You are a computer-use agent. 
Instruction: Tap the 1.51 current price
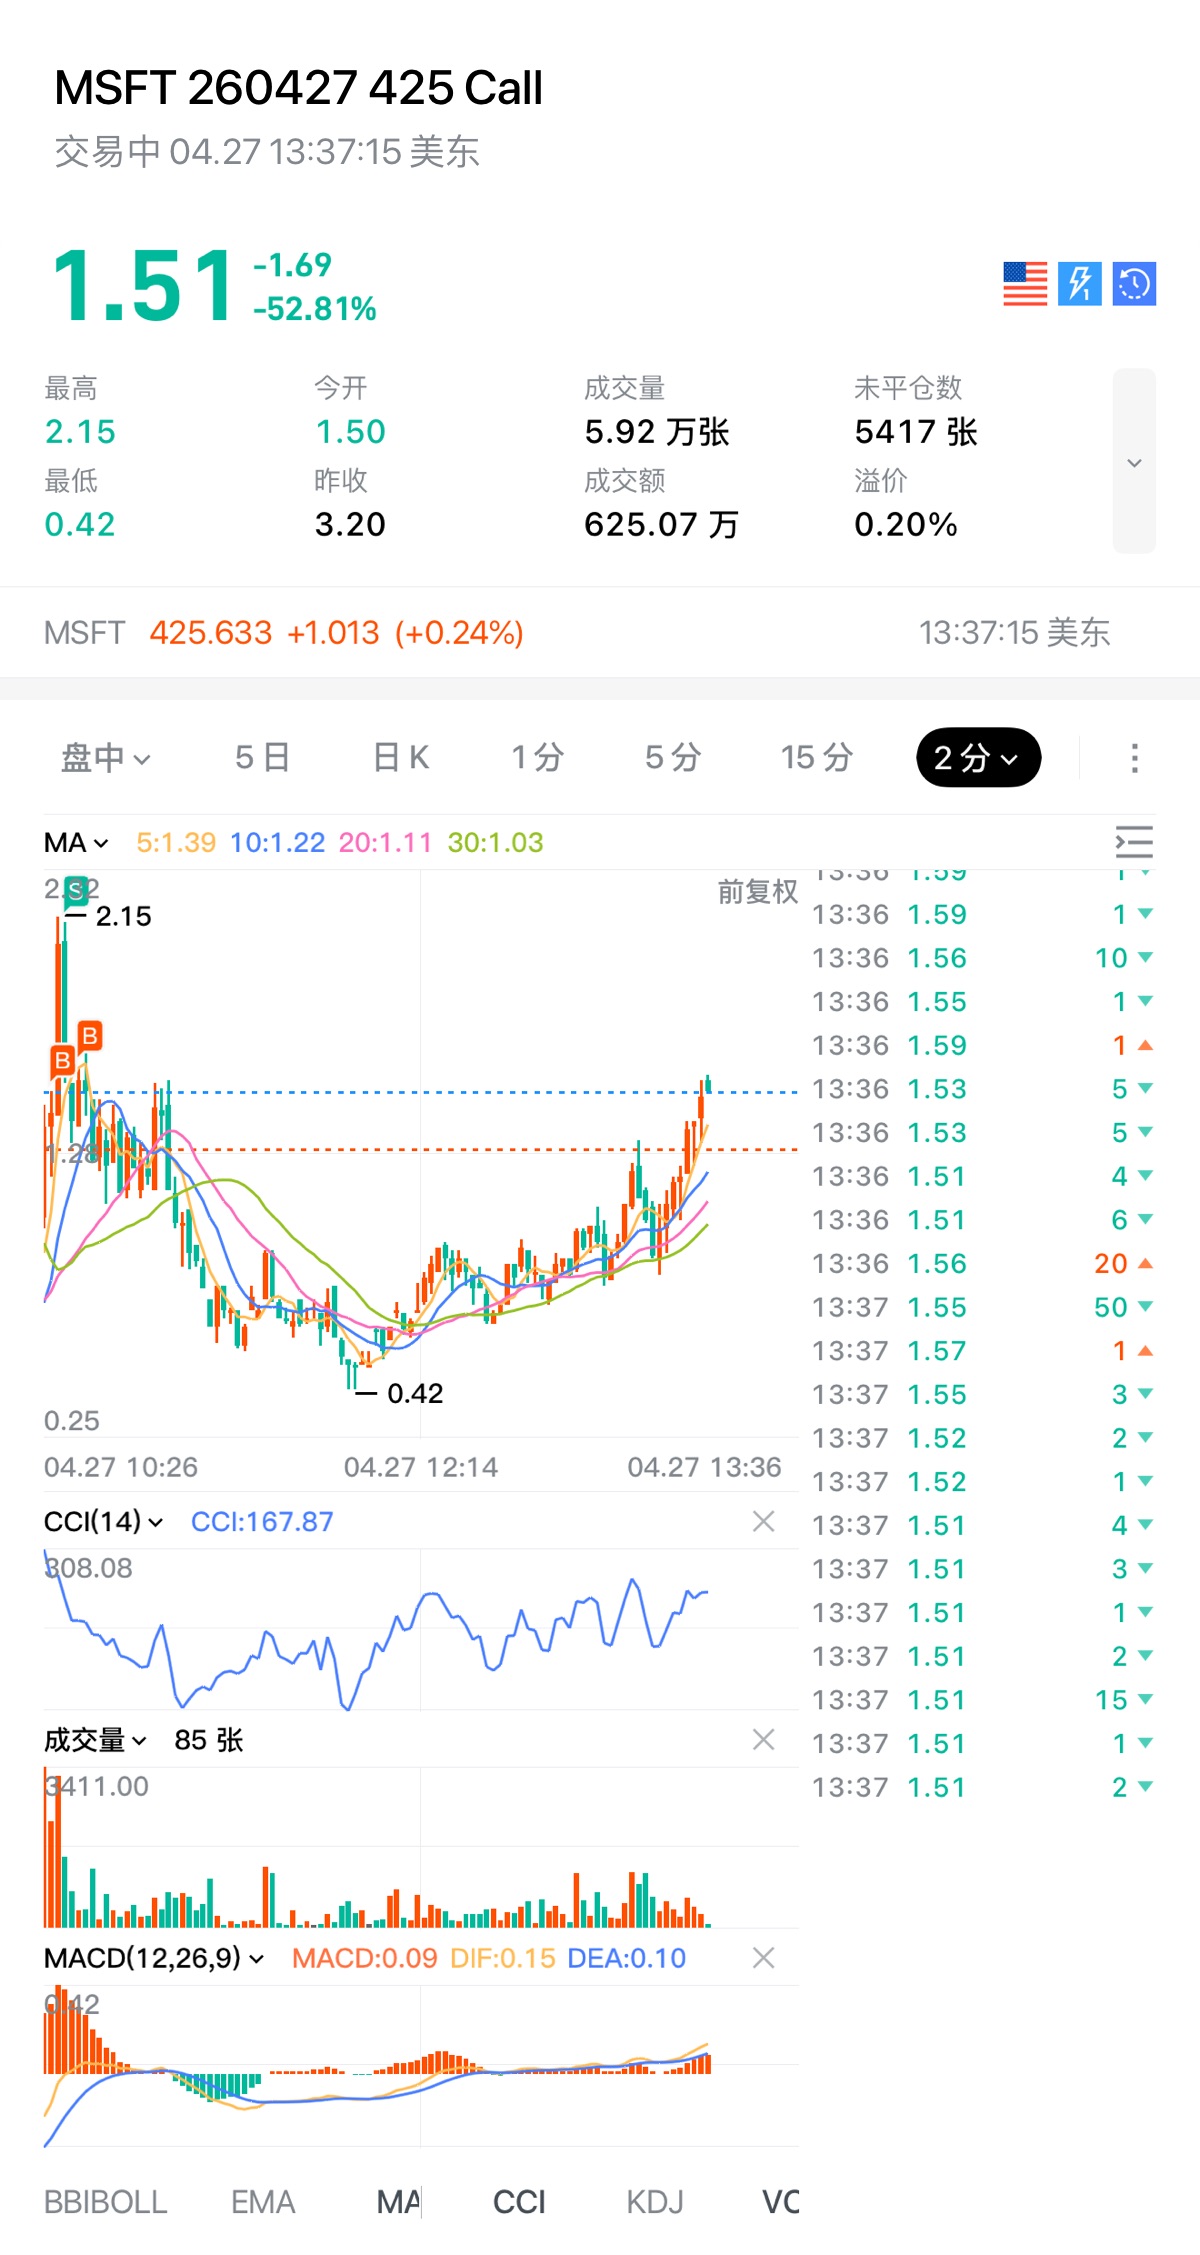click(143, 287)
